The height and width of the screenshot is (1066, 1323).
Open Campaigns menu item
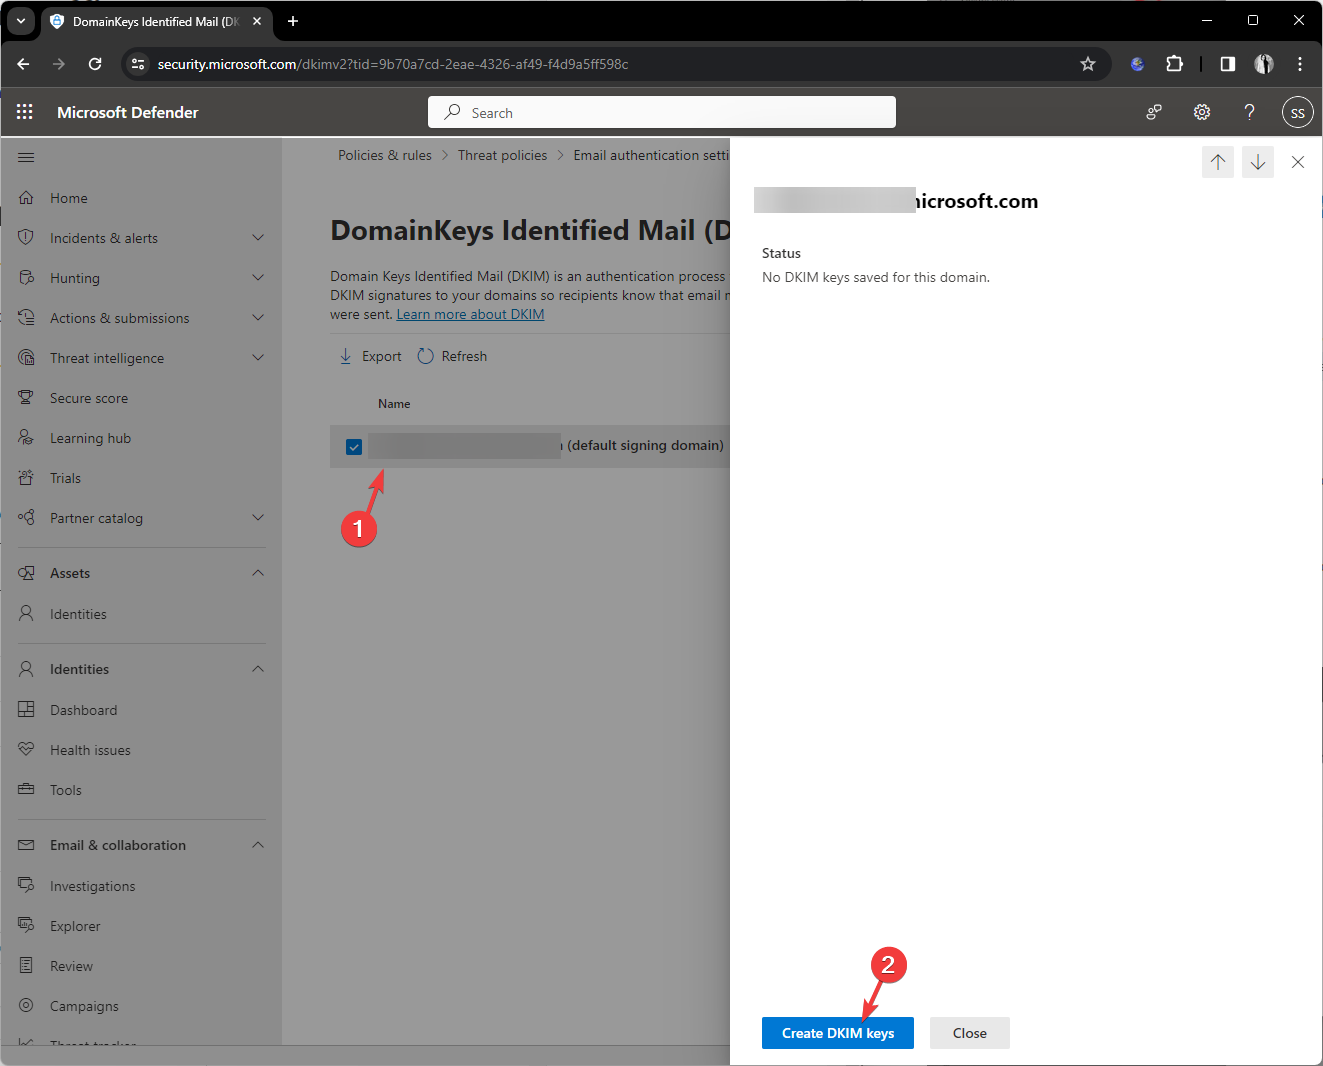84,1006
